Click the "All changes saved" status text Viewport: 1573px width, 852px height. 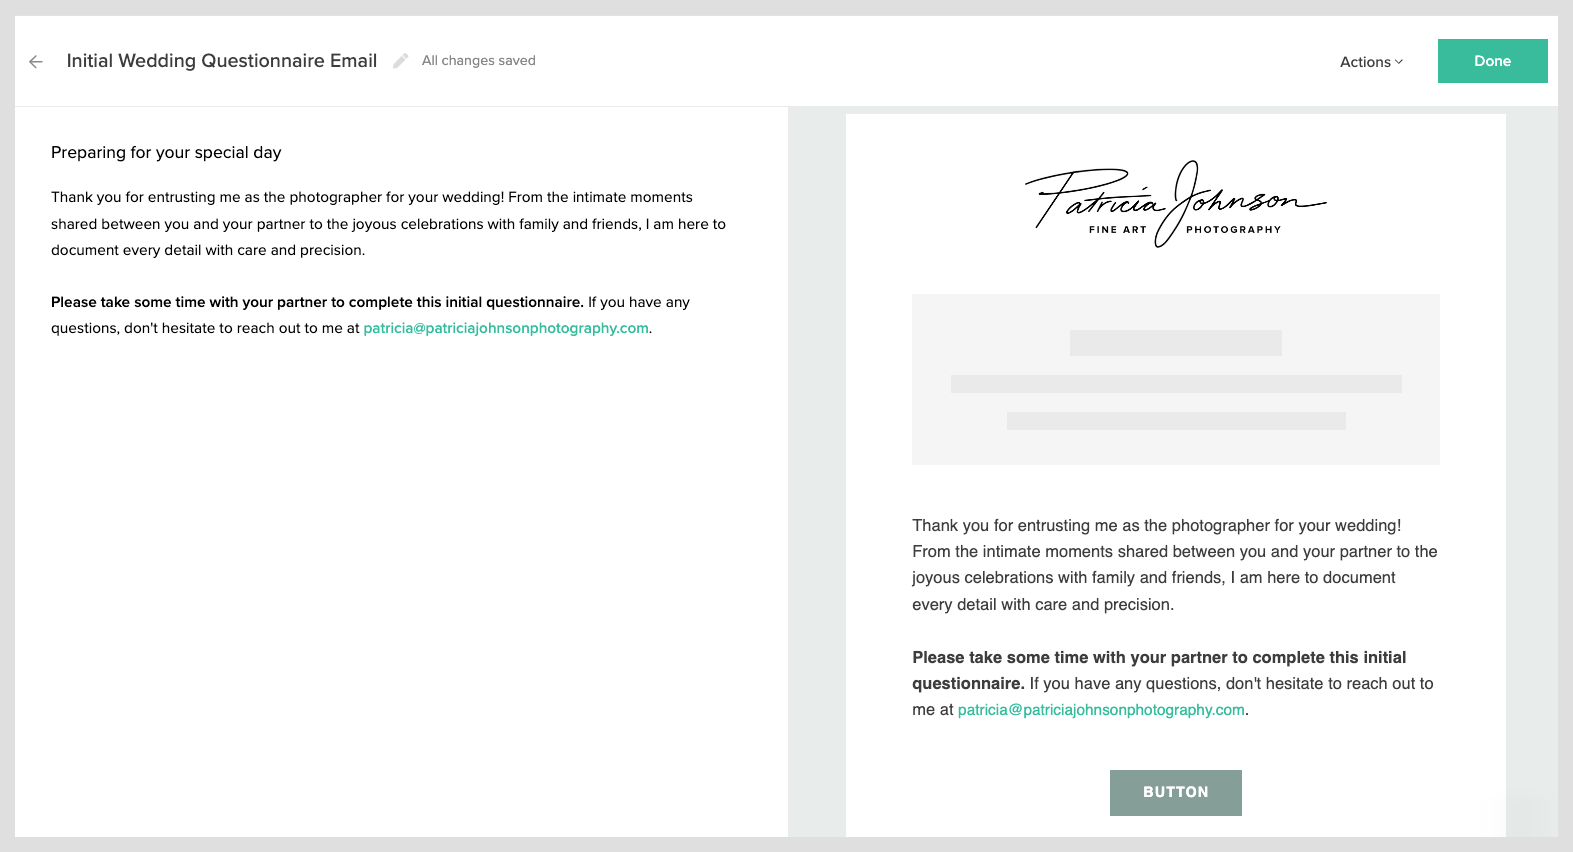tap(478, 61)
